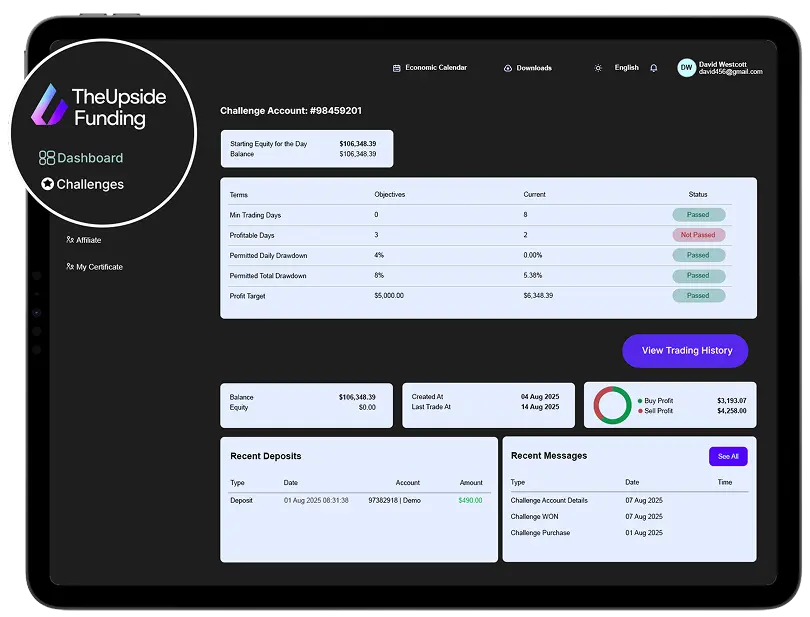
Task: Go to My Certificate page
Action: tap(99, 267)
